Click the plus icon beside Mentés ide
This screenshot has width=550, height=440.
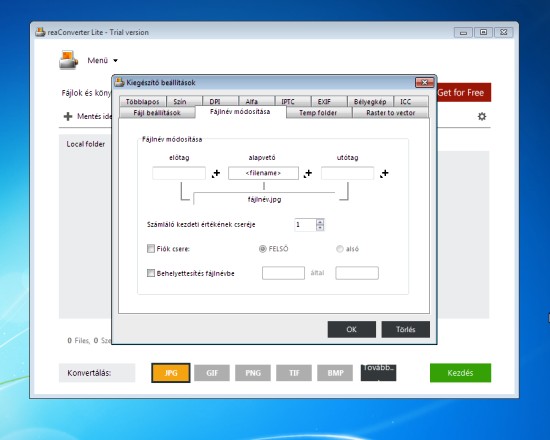[68, 116]
